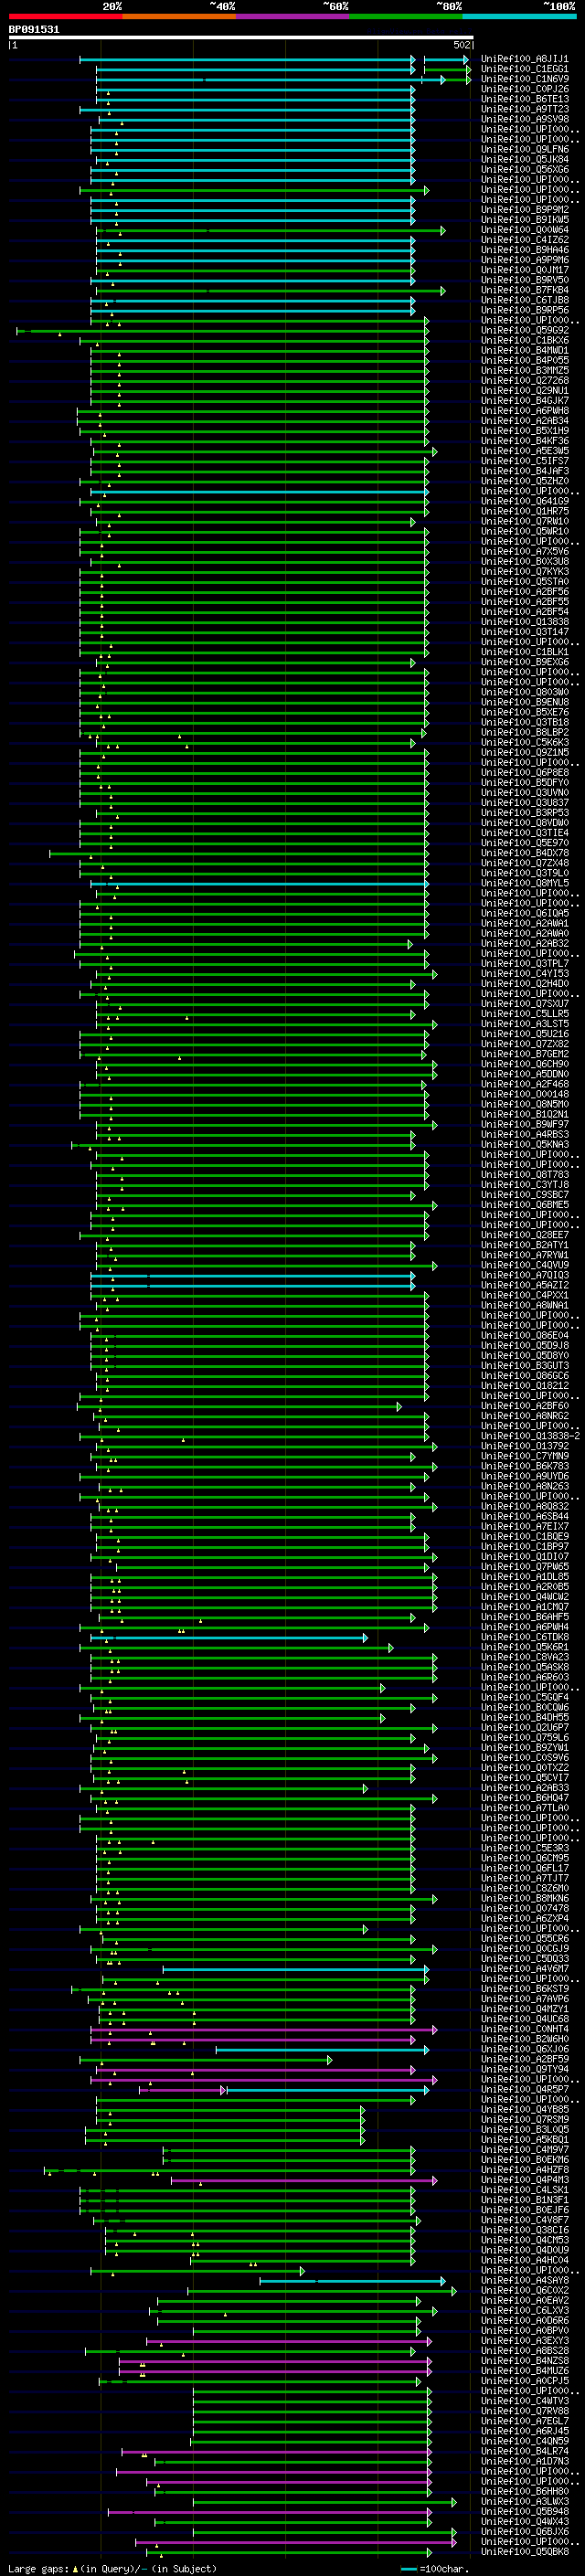Open hit UniRef100_A8JIJ1
The width and height of the screenshot is (585, 2576).
tap(524, 59)
